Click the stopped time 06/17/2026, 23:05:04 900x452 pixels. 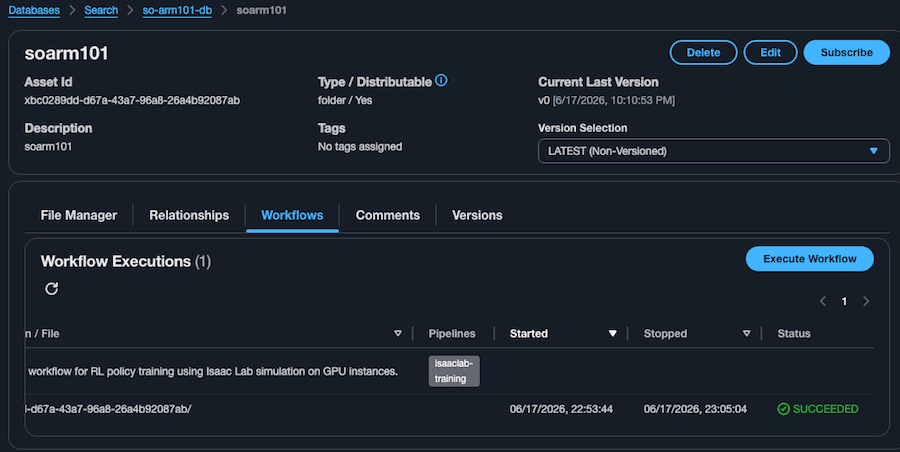(695, 409)
